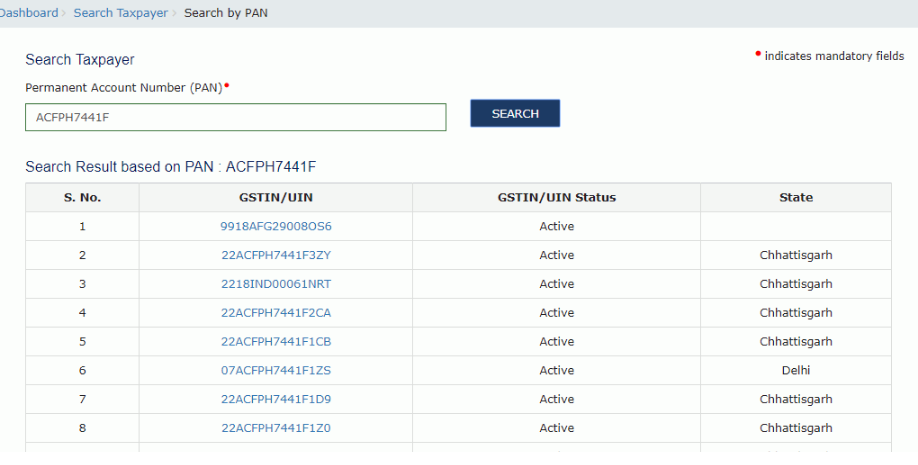Viewport: 918px width, 465px height.
Task: Select GSTIN 22ACFPH7441F1Z0 link
Action: tap(276, 428)
